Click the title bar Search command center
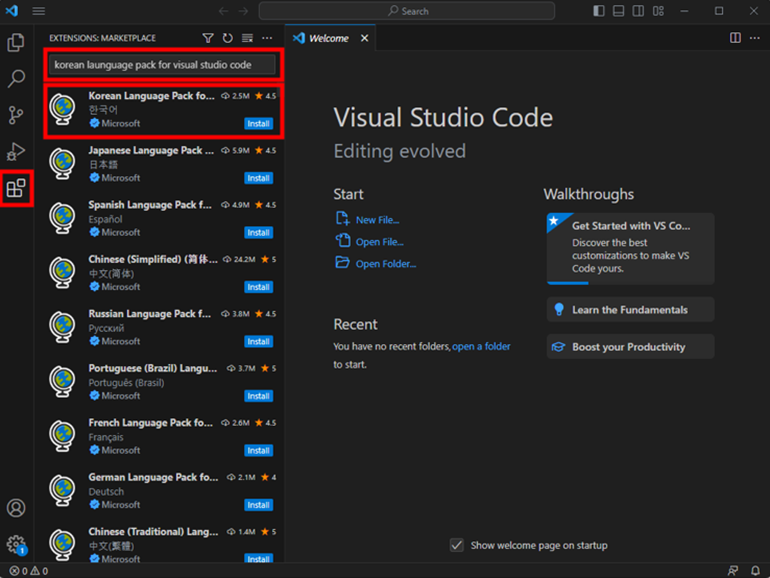This screenshot has height=578, width=770. [x=407, y=11]
